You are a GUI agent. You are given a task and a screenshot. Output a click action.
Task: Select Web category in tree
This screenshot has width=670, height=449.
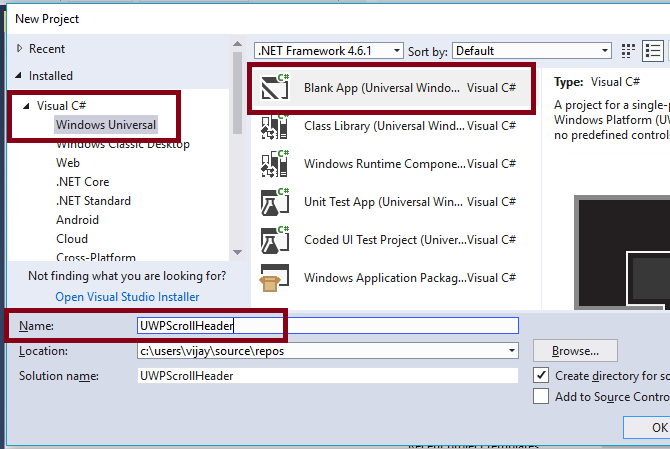point(68,163)
